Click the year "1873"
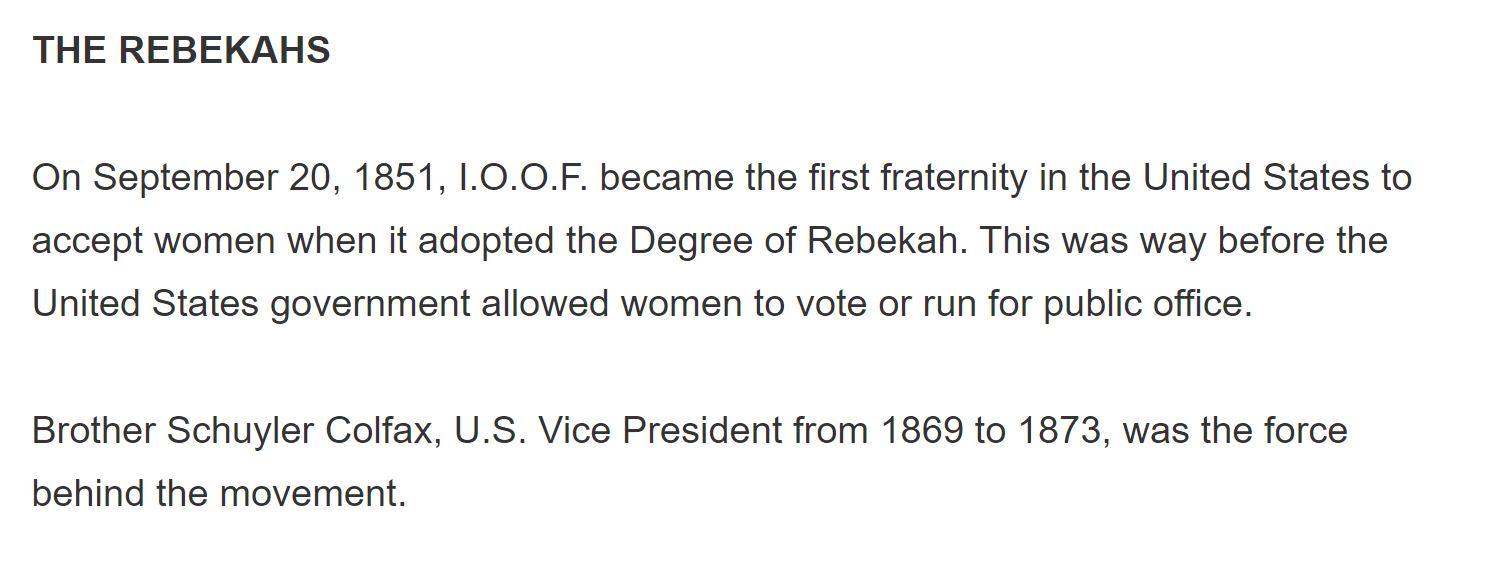Viewport: 1503px width, 561px height. tap(1060, 431)
